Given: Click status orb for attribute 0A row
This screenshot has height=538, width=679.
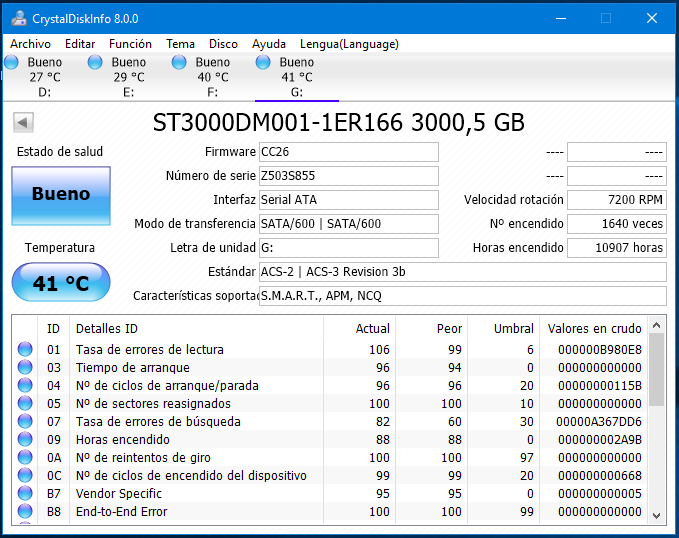Looking at the screenshot, I should point(25,457).
